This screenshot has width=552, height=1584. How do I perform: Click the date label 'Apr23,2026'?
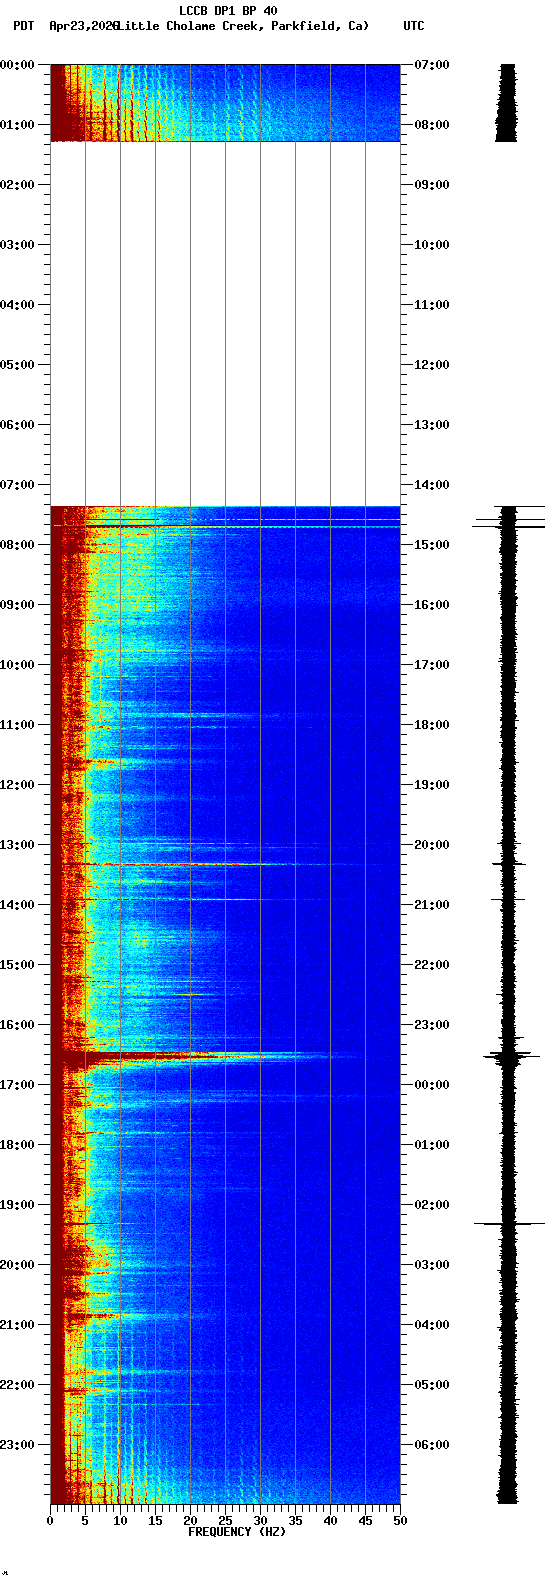(x=84, y=26)
